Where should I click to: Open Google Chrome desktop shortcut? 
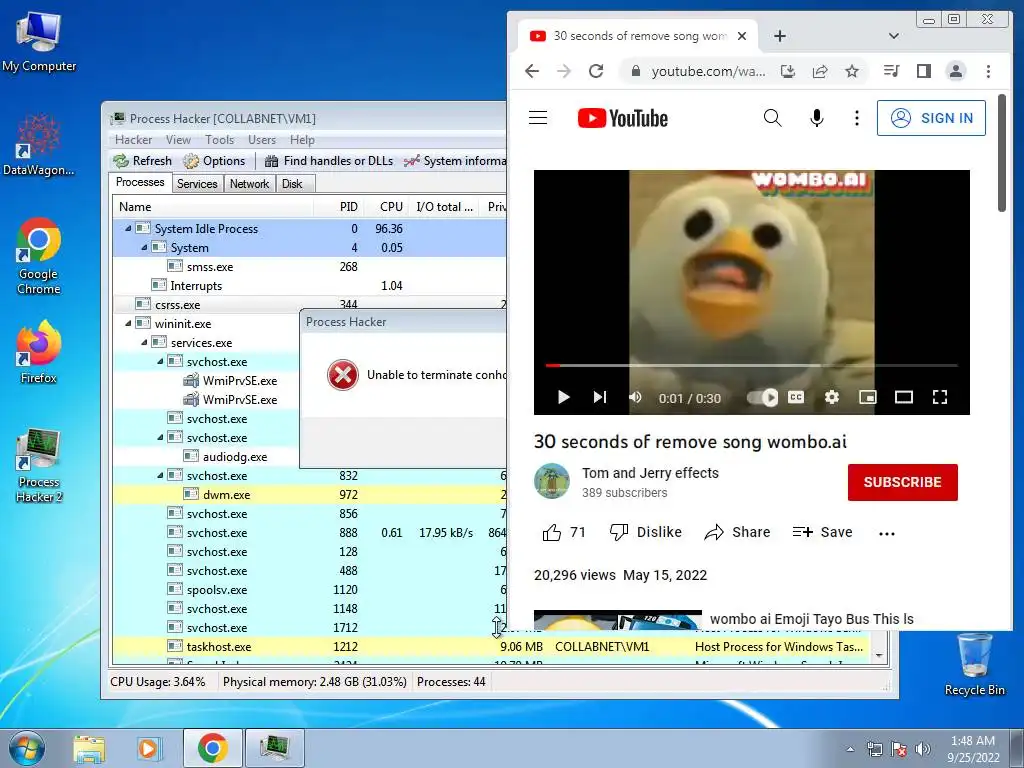click(39, 256)
